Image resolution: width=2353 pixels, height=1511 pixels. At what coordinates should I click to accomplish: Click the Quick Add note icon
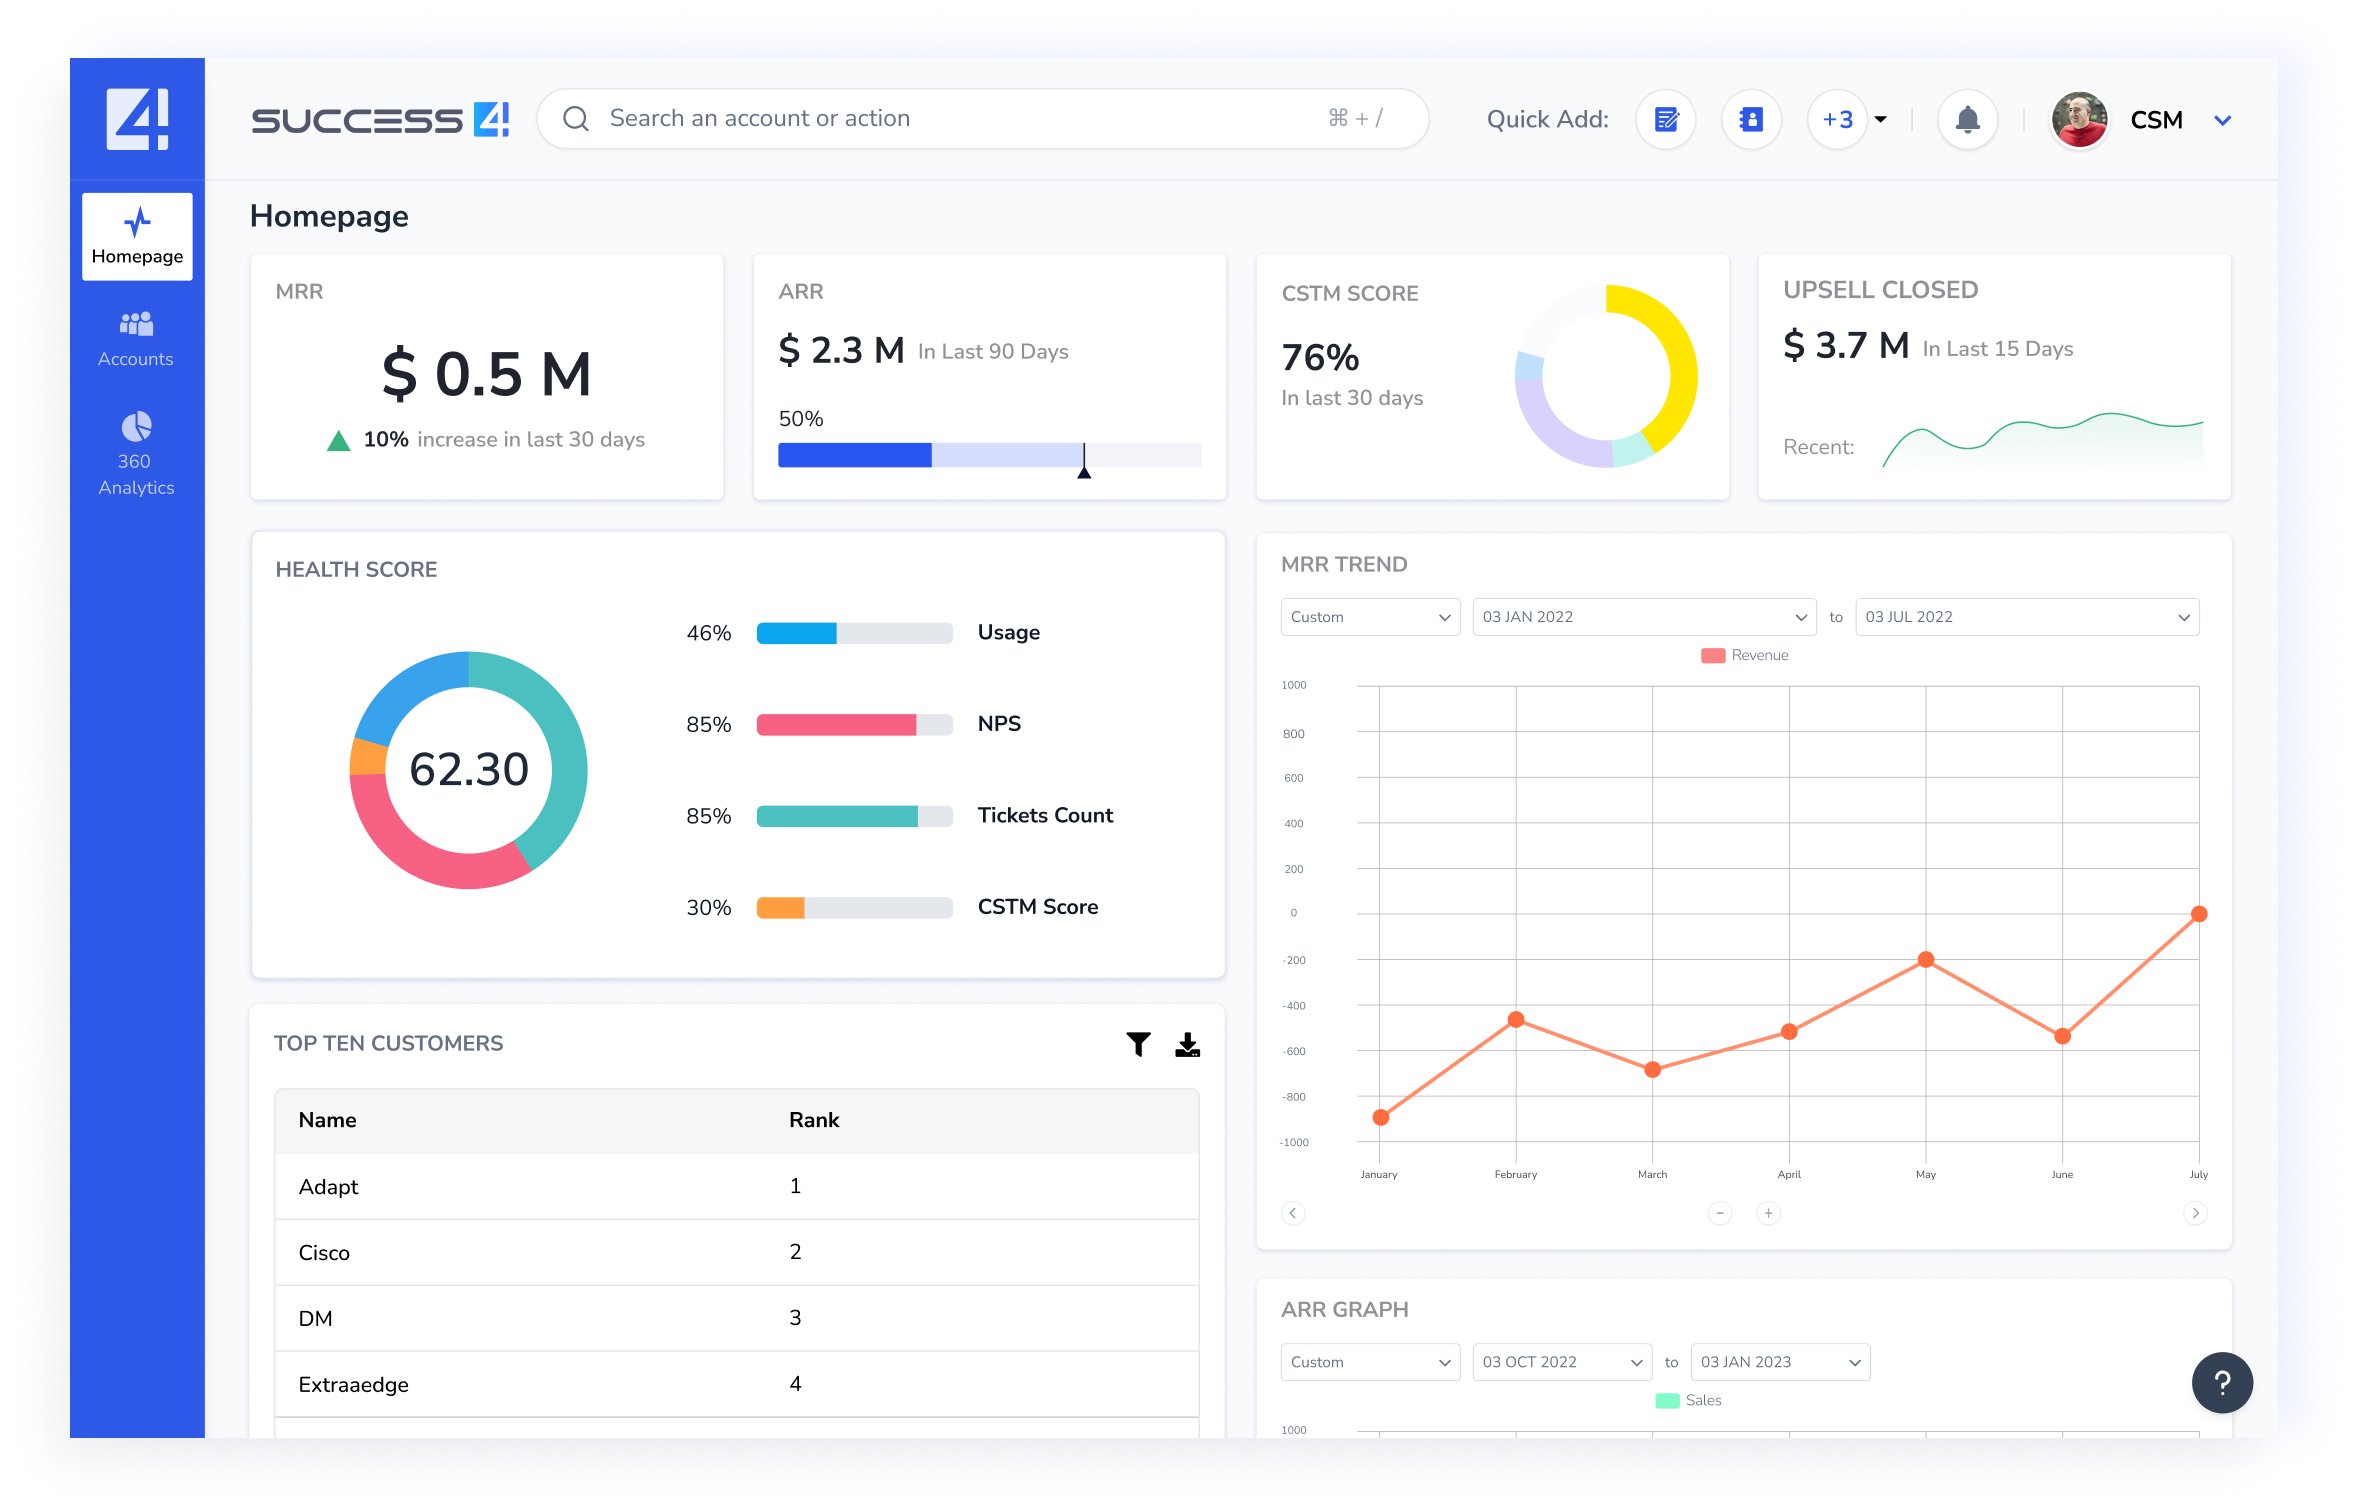pyautogui.click(x=1665, y=120)
